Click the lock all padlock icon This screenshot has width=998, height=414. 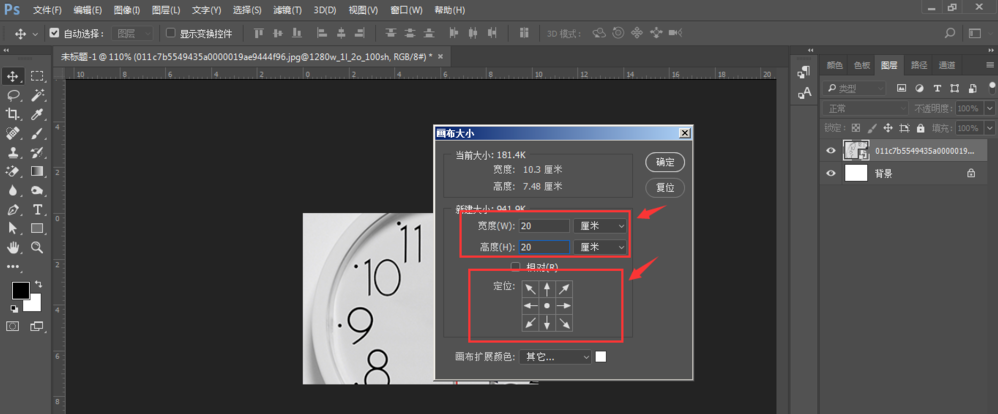pyautogui.click(x=921, y=128)
